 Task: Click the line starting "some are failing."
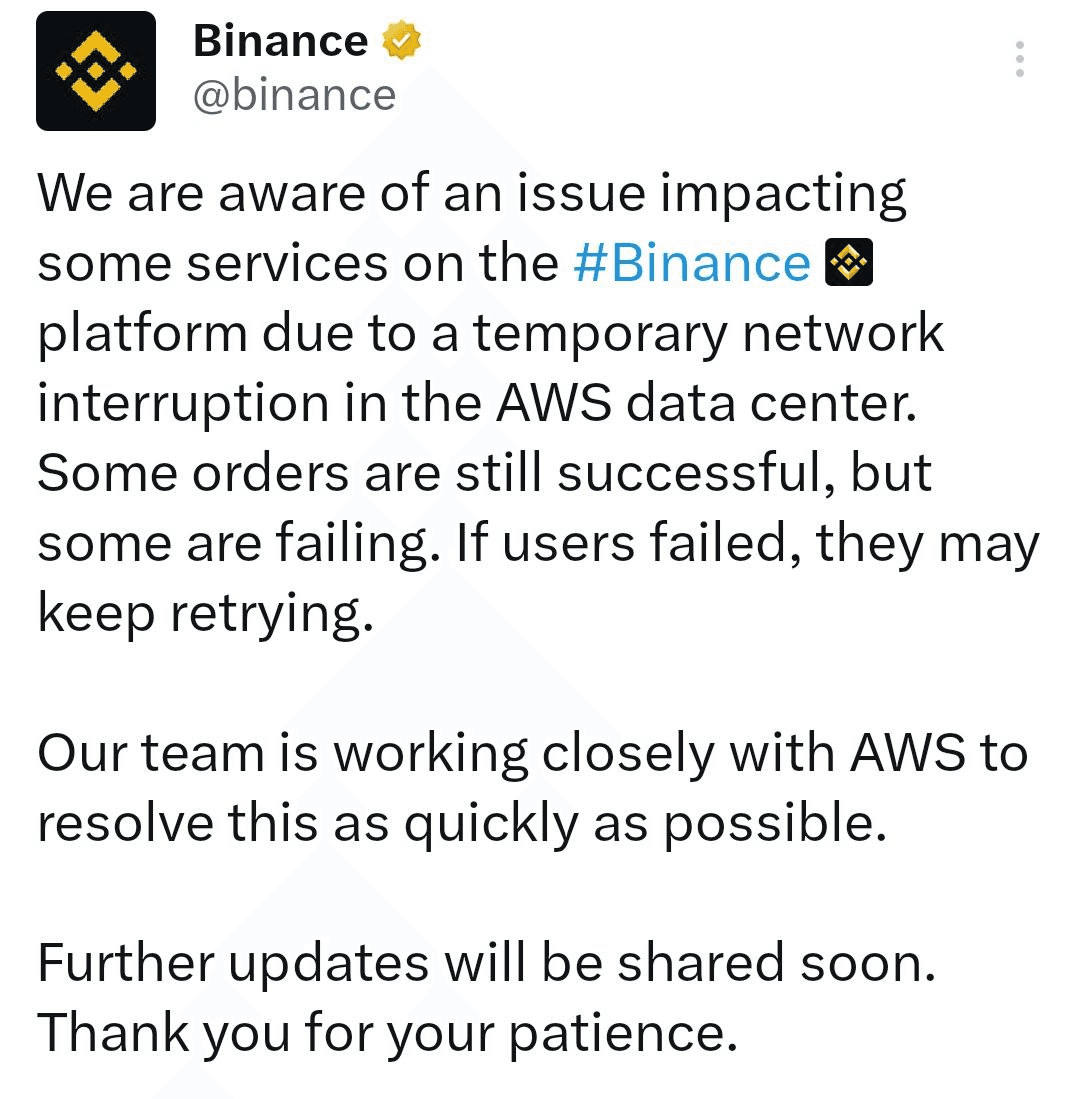[538, 544]
